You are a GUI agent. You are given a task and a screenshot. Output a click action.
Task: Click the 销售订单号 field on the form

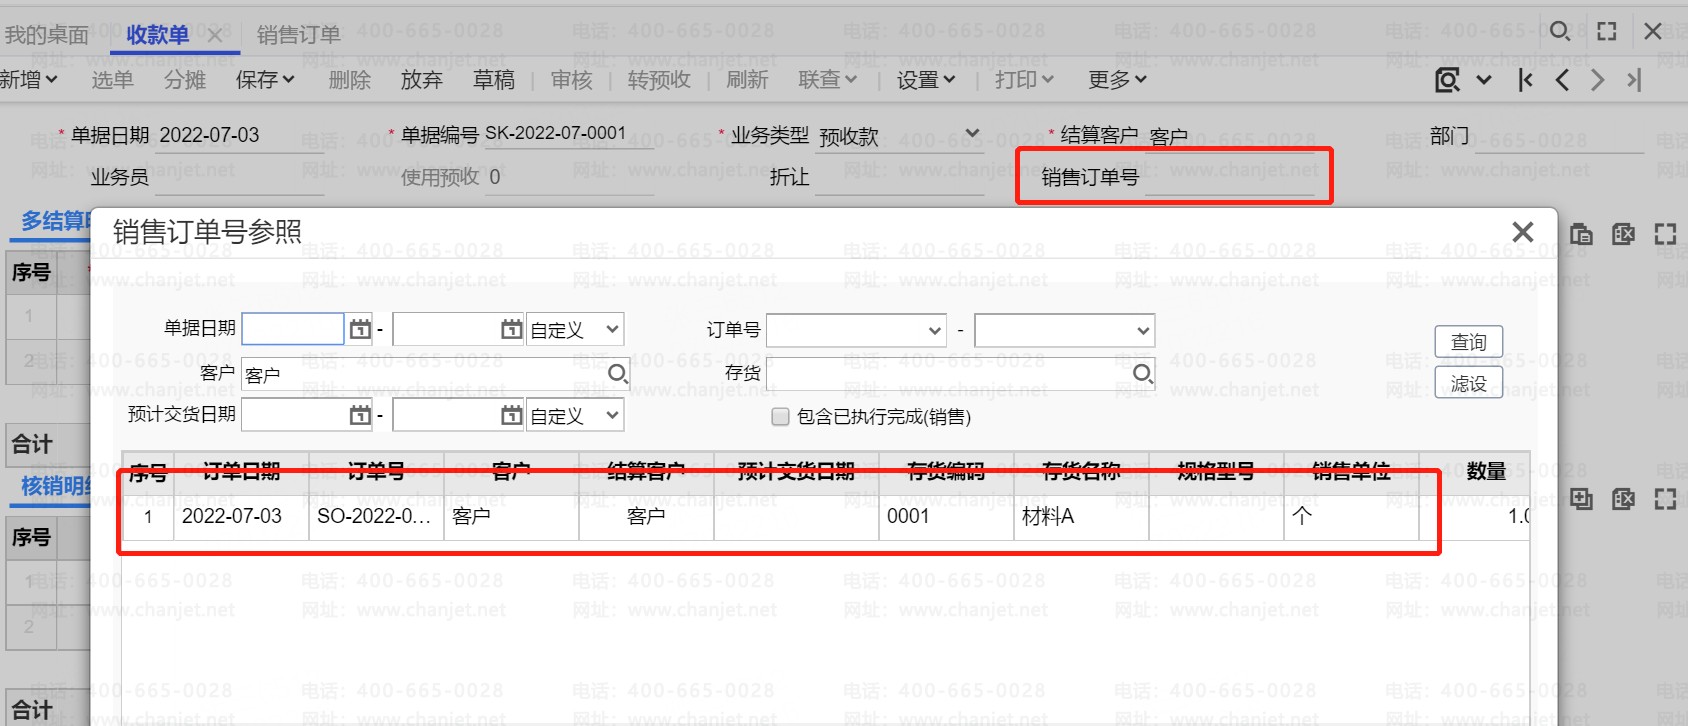(x=1230, y=178)
